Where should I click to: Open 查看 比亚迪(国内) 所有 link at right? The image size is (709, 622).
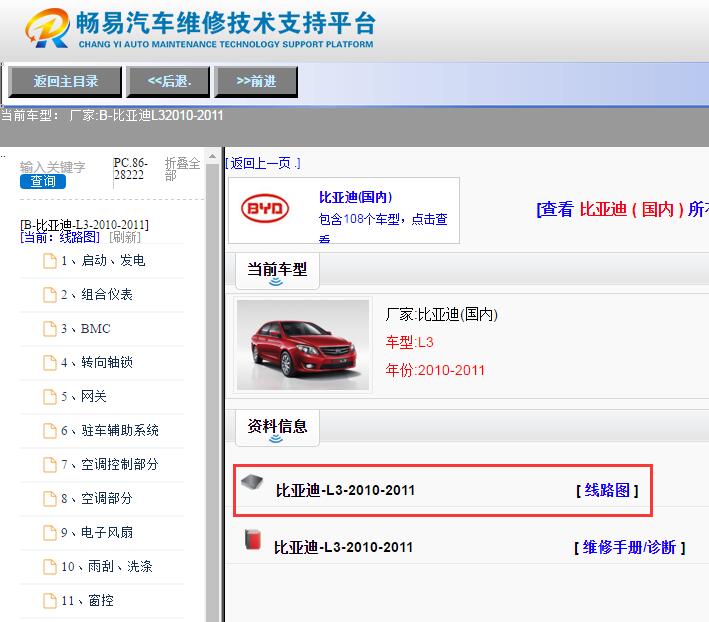[623, 209]
